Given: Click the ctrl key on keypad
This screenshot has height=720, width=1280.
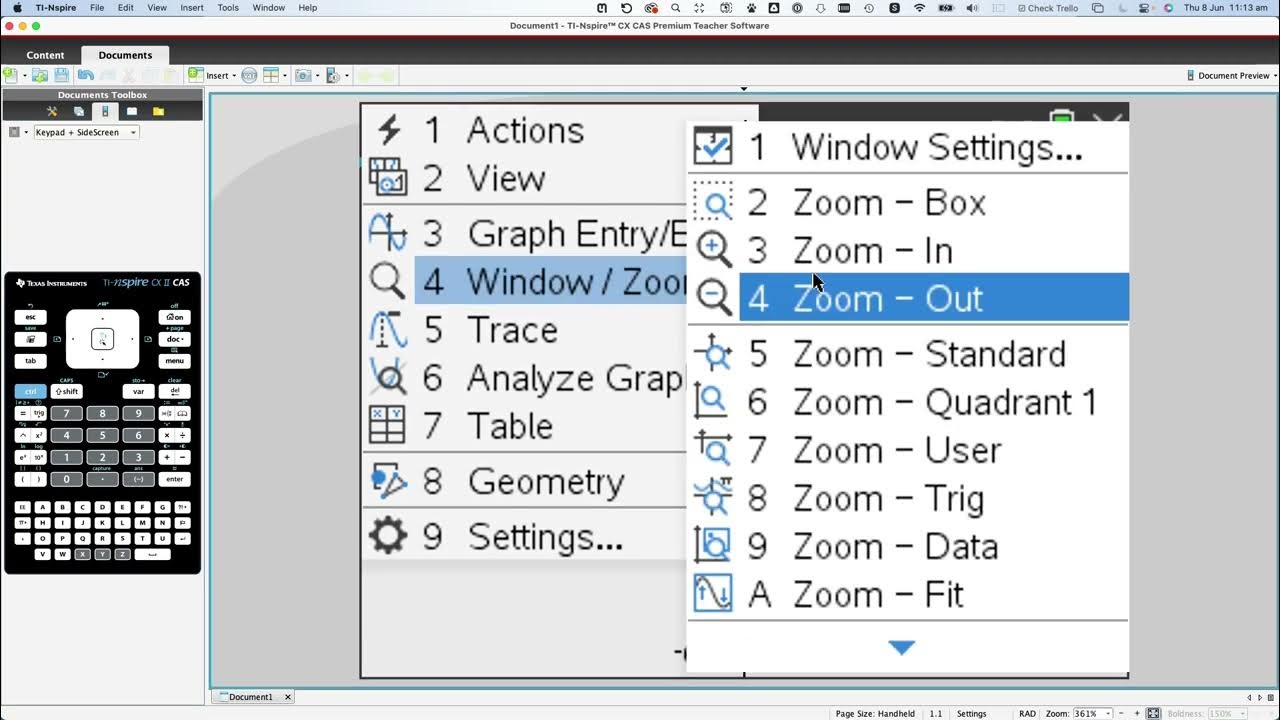Looking at the screenshot, I should click(x=30, y=392).
